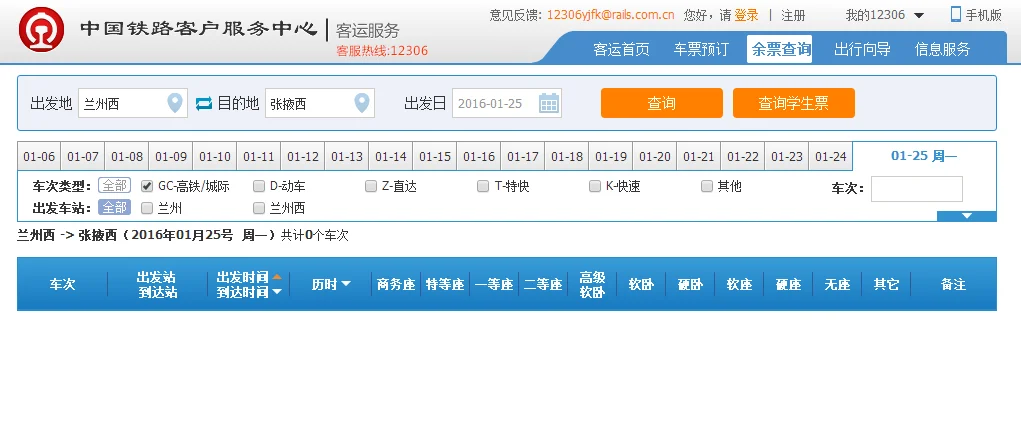Select date tab 01-21

(699, 156)
